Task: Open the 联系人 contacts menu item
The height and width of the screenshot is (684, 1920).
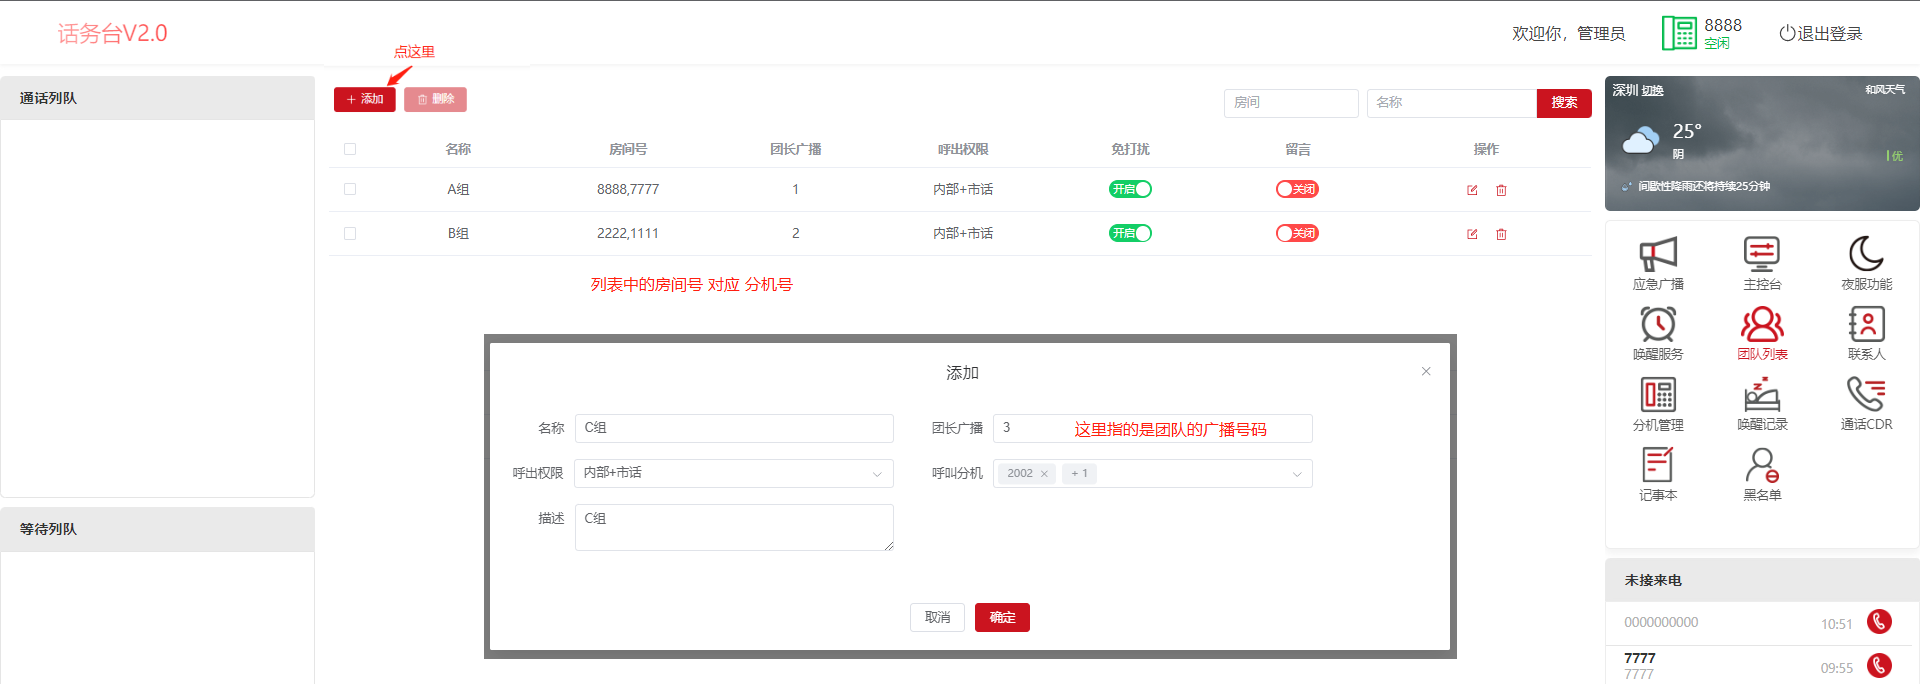Action: [1866, 333]
